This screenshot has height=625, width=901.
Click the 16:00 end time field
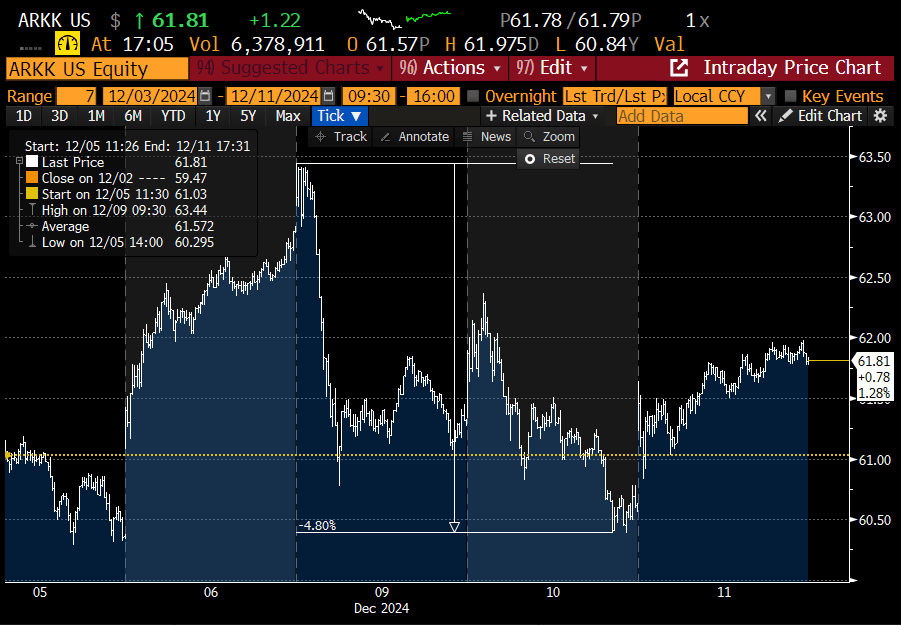pos(434,96)
